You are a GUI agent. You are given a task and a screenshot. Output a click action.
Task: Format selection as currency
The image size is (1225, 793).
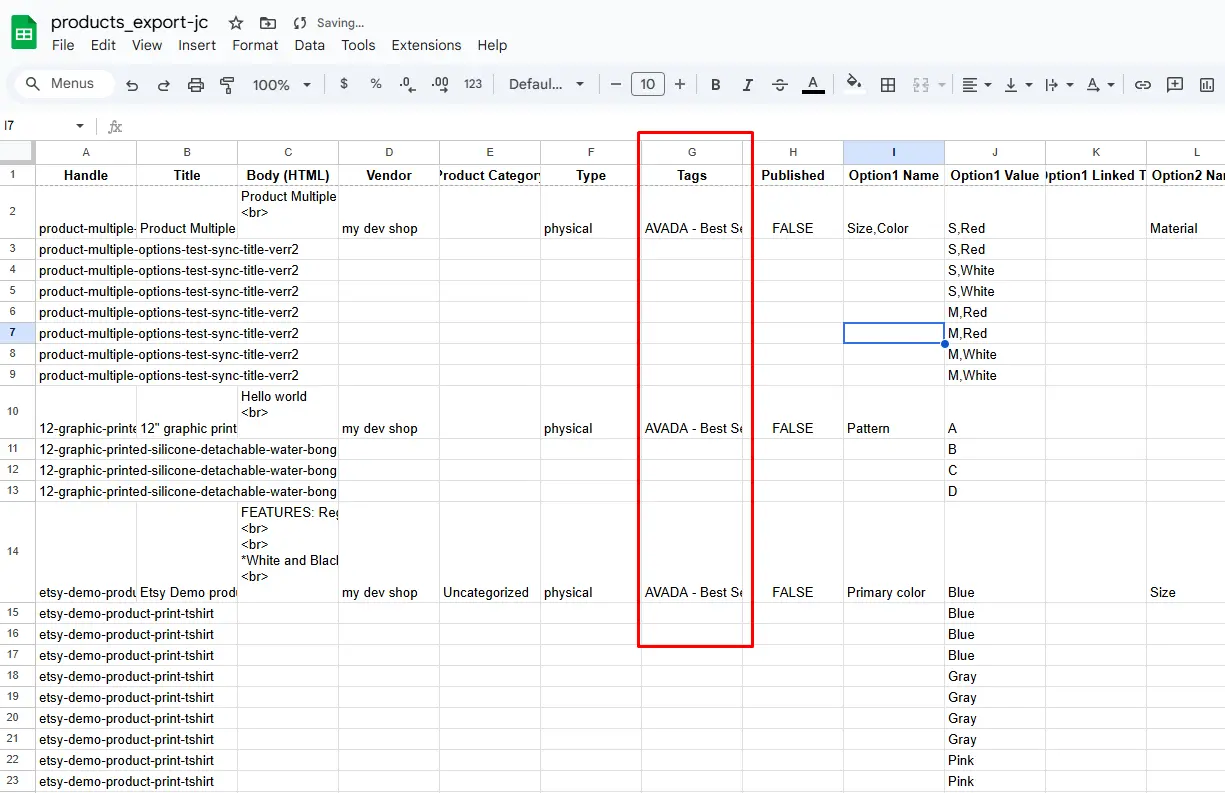click(343, 84)
